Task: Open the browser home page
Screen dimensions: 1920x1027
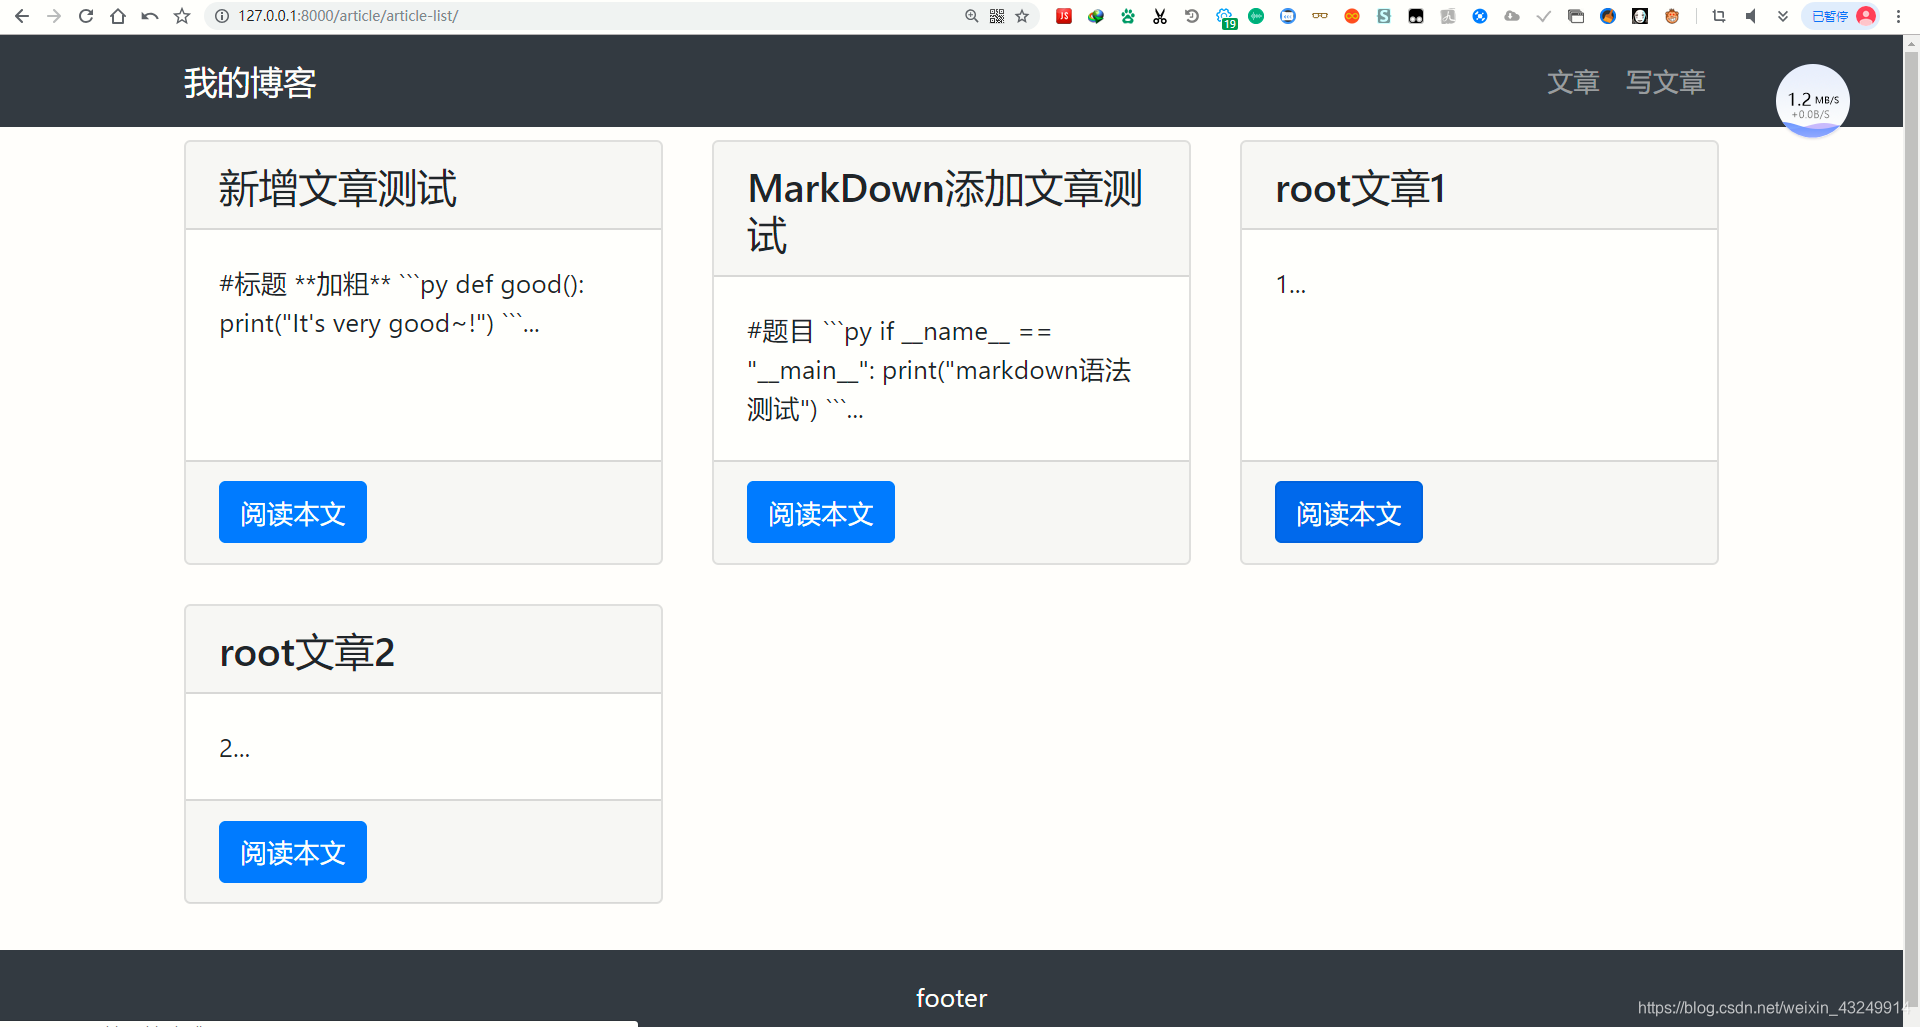Action: click(x=118, y=16)
